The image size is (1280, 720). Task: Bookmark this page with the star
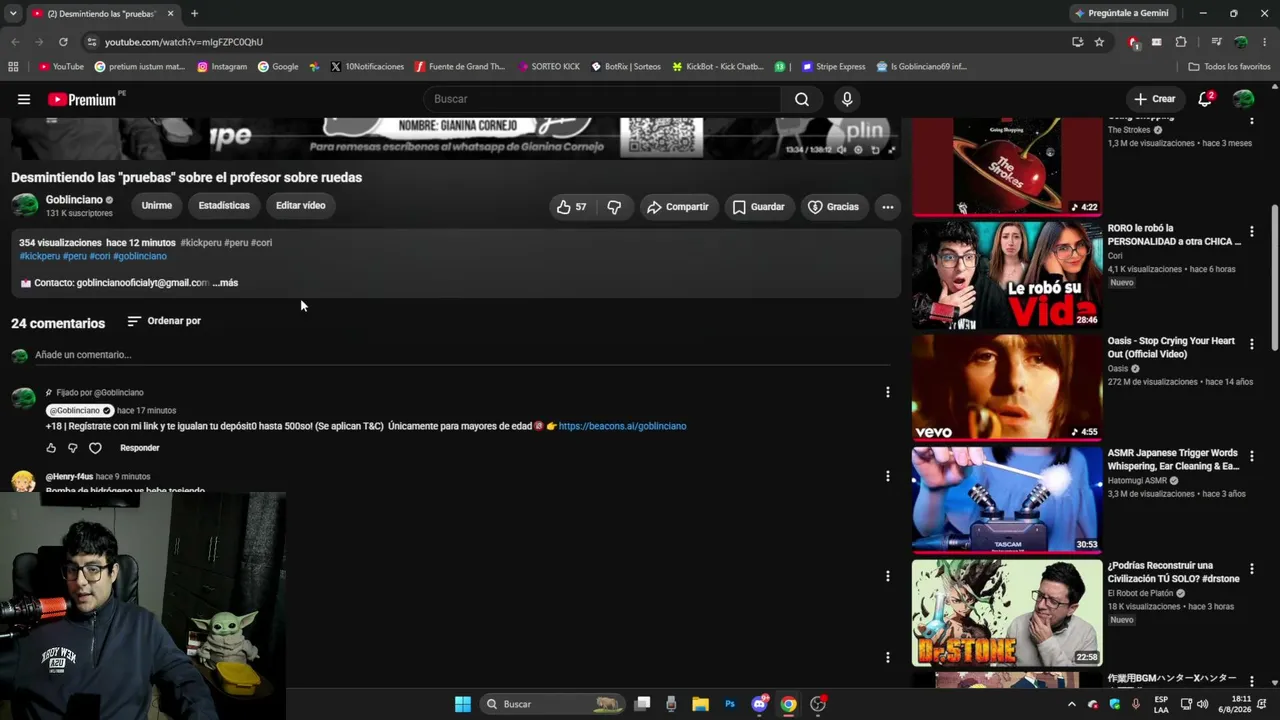(x=1099, y=42)
